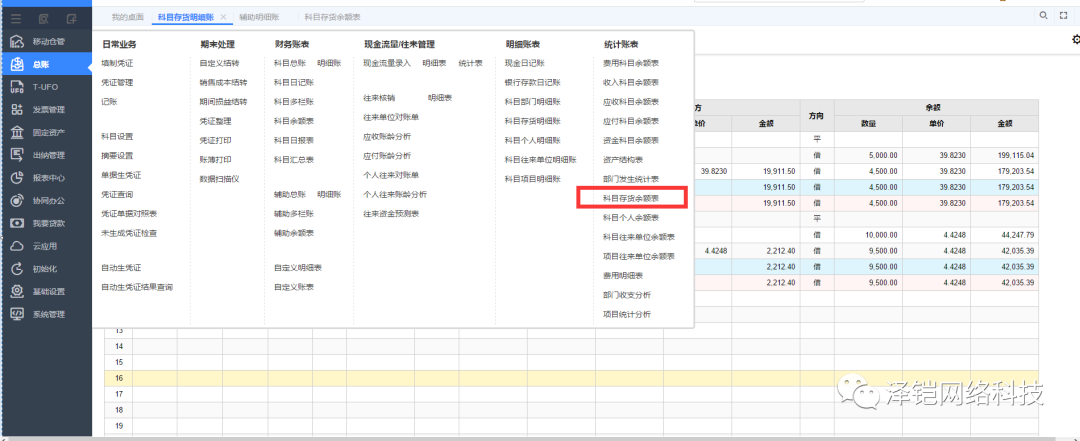Viewport: 1080px width, 441px height.
Task: Go to 报表中心 in sidebar
Action: (x=46, y=178)
